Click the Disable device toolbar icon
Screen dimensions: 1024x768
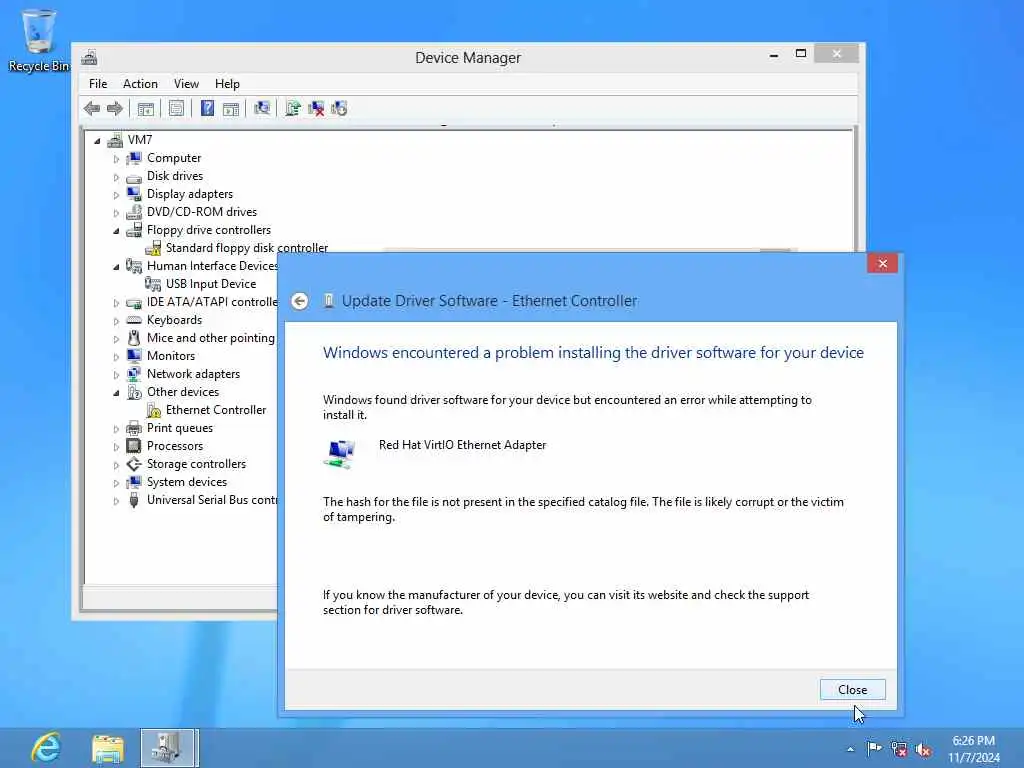click(x=339, y=108)
